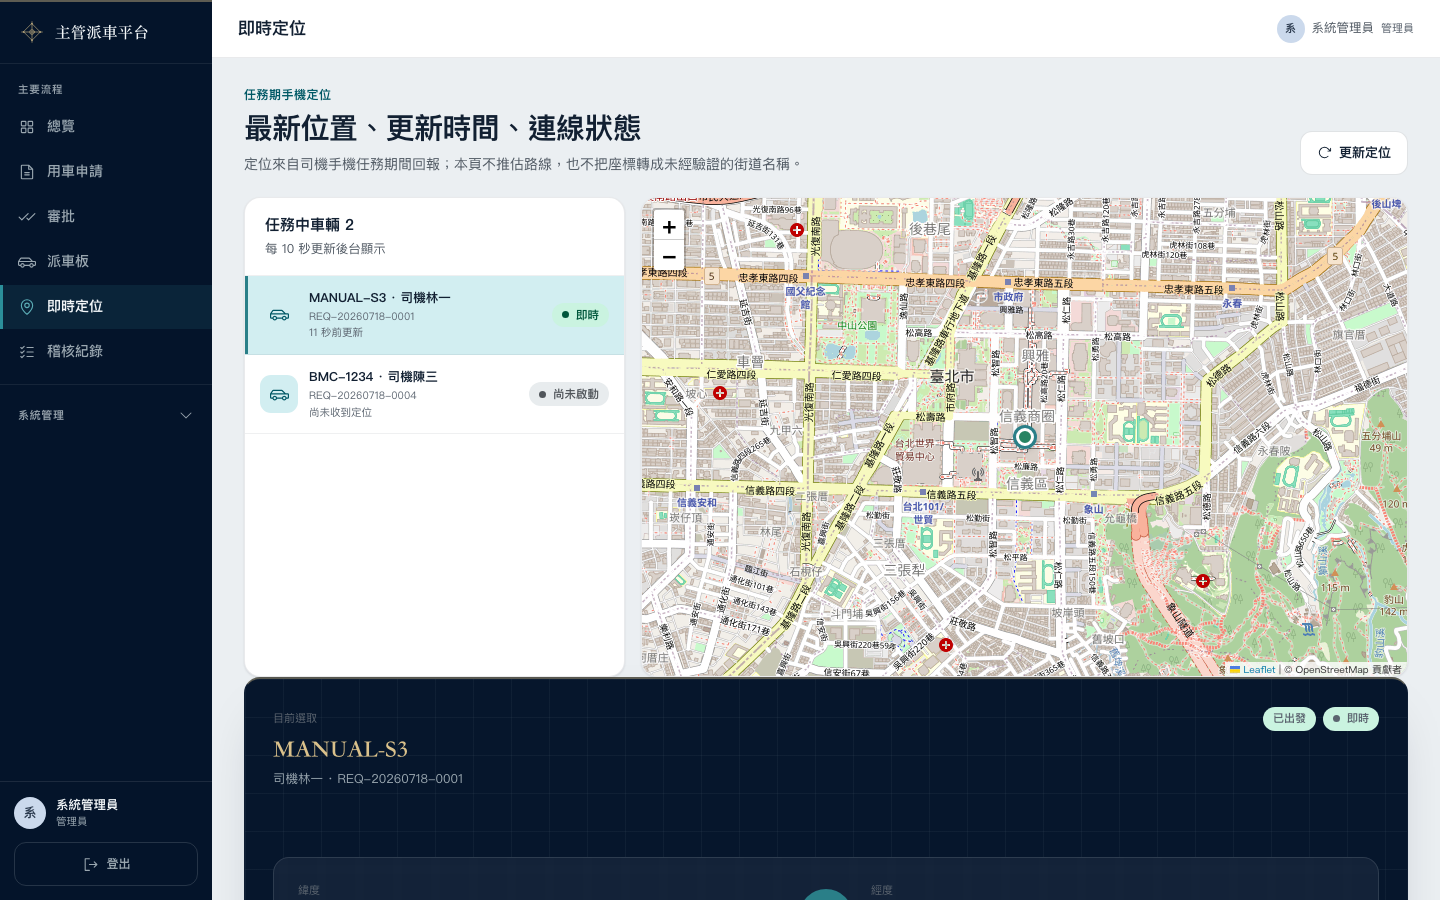Click the 用車申請 document icon
Viewport: 1440px width, 900px height.
pyautogui.click(x=27, y=172)
